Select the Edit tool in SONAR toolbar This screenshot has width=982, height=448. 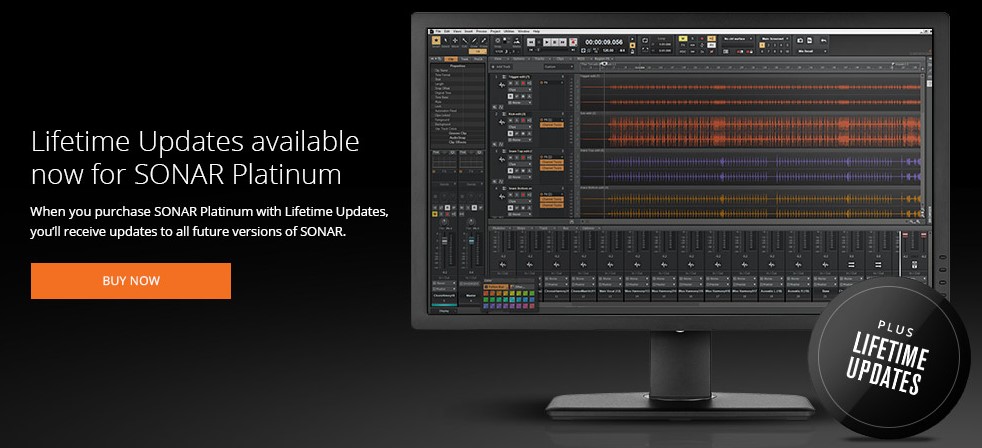click(x=465, y=41)
